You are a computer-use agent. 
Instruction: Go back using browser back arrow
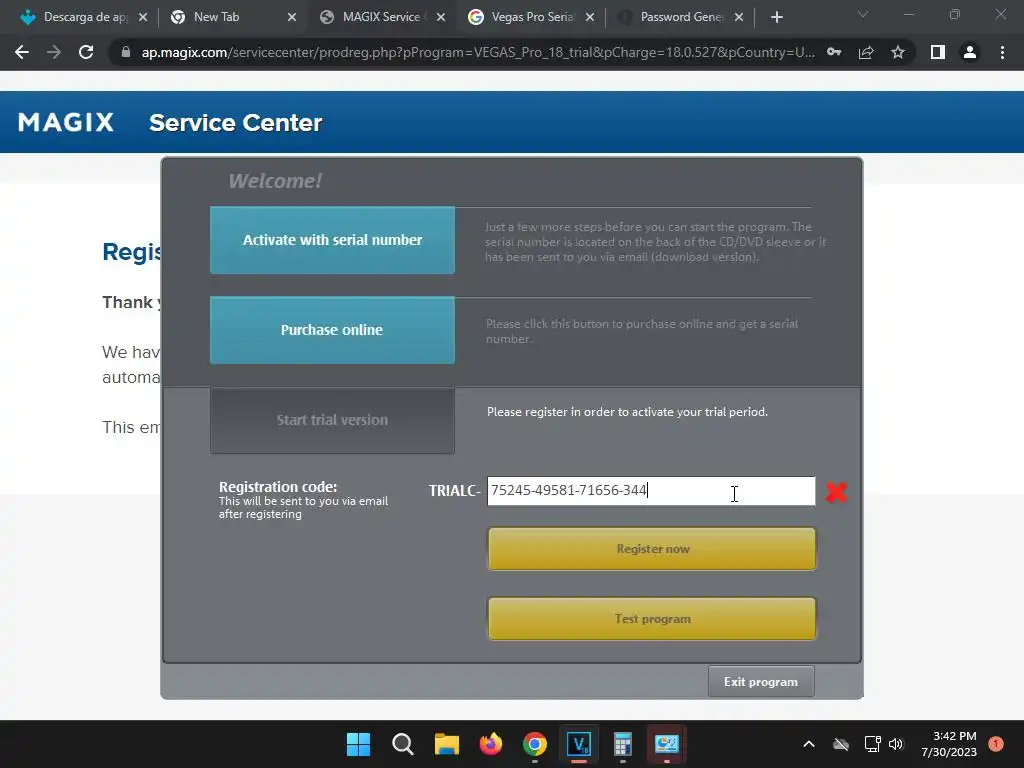click(x=22, y=52)
